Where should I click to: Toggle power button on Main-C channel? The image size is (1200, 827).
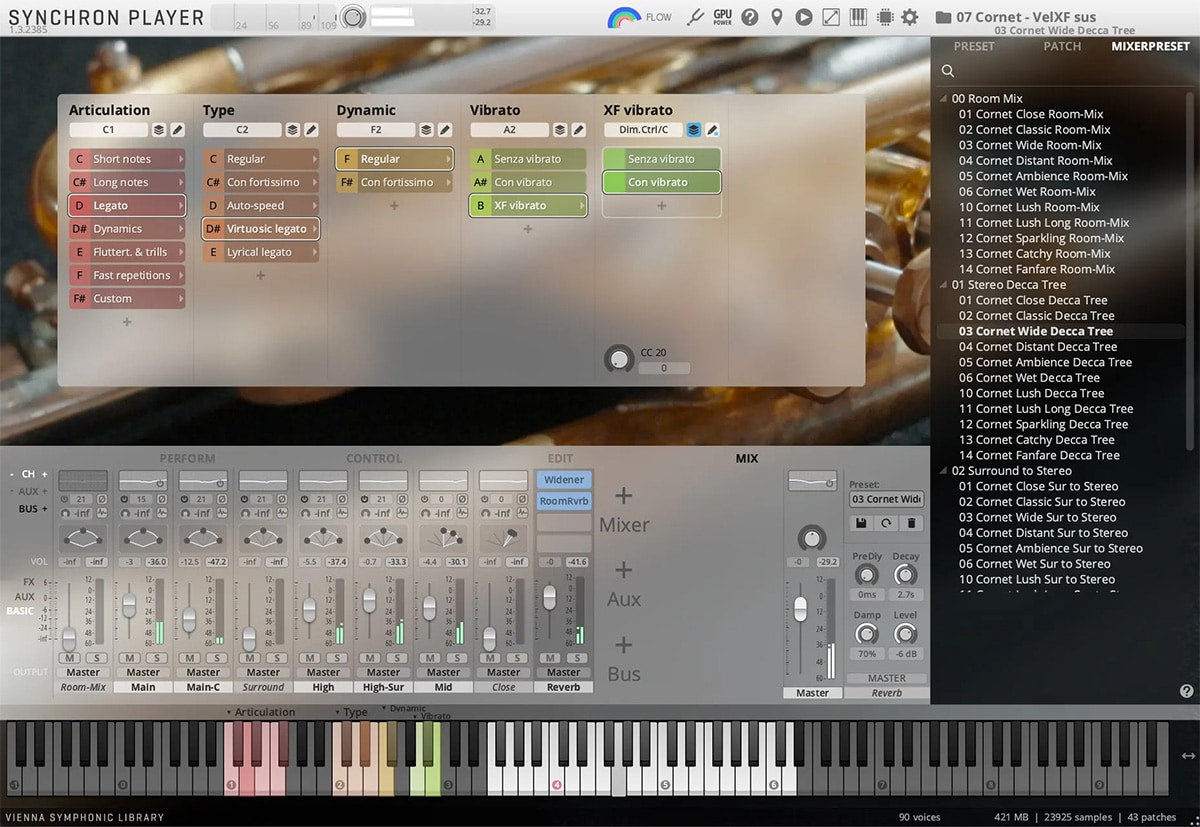184,499
